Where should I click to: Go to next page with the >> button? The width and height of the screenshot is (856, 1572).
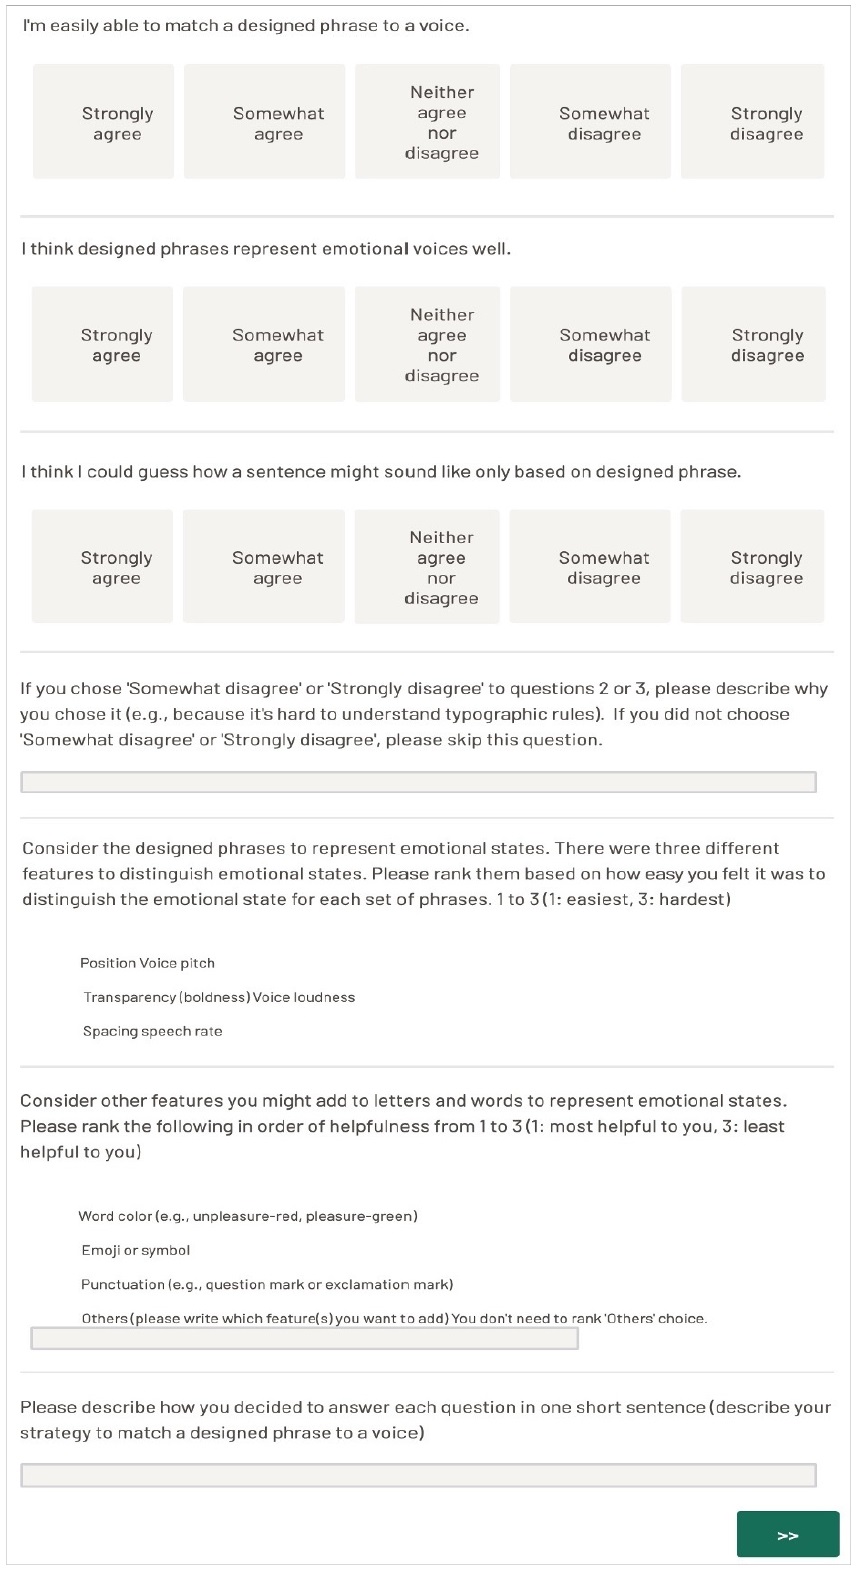(788, 1534)
